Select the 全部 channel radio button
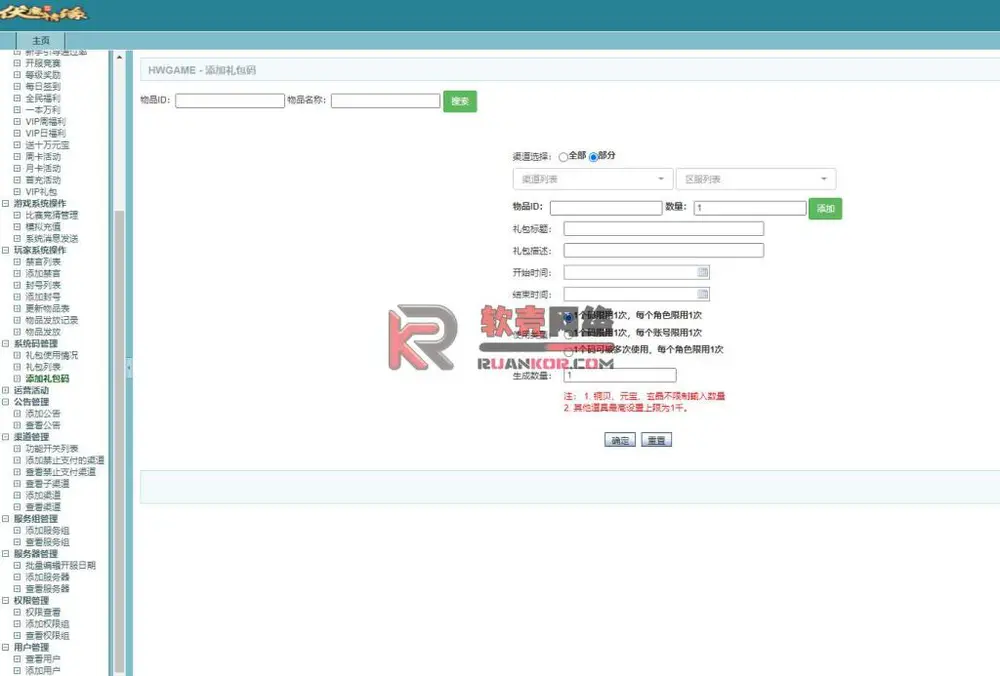Image resolution: width=1000 pixels, height=676 pixels. pyautogui.click(x=563, y=157)
